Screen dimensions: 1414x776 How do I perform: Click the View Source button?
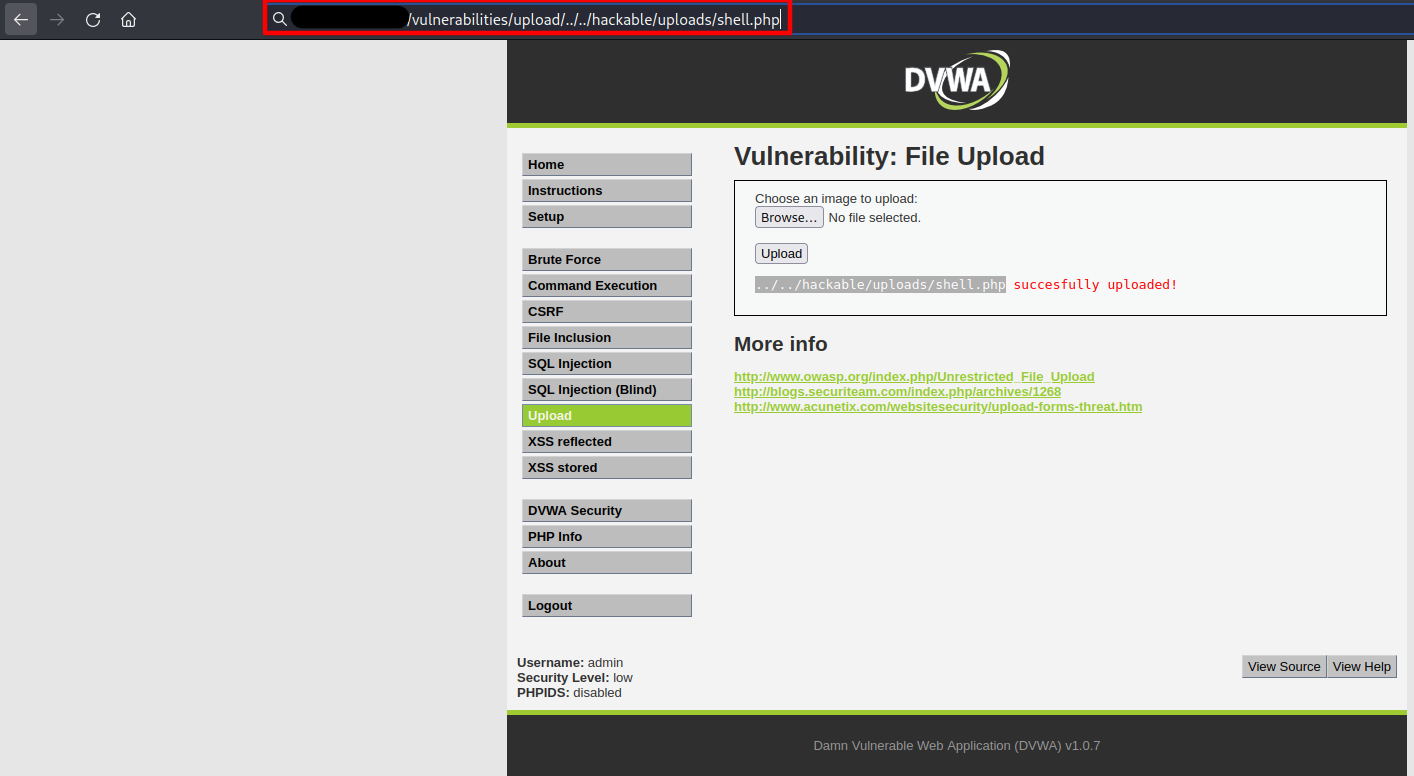[x=1284, y=667]
